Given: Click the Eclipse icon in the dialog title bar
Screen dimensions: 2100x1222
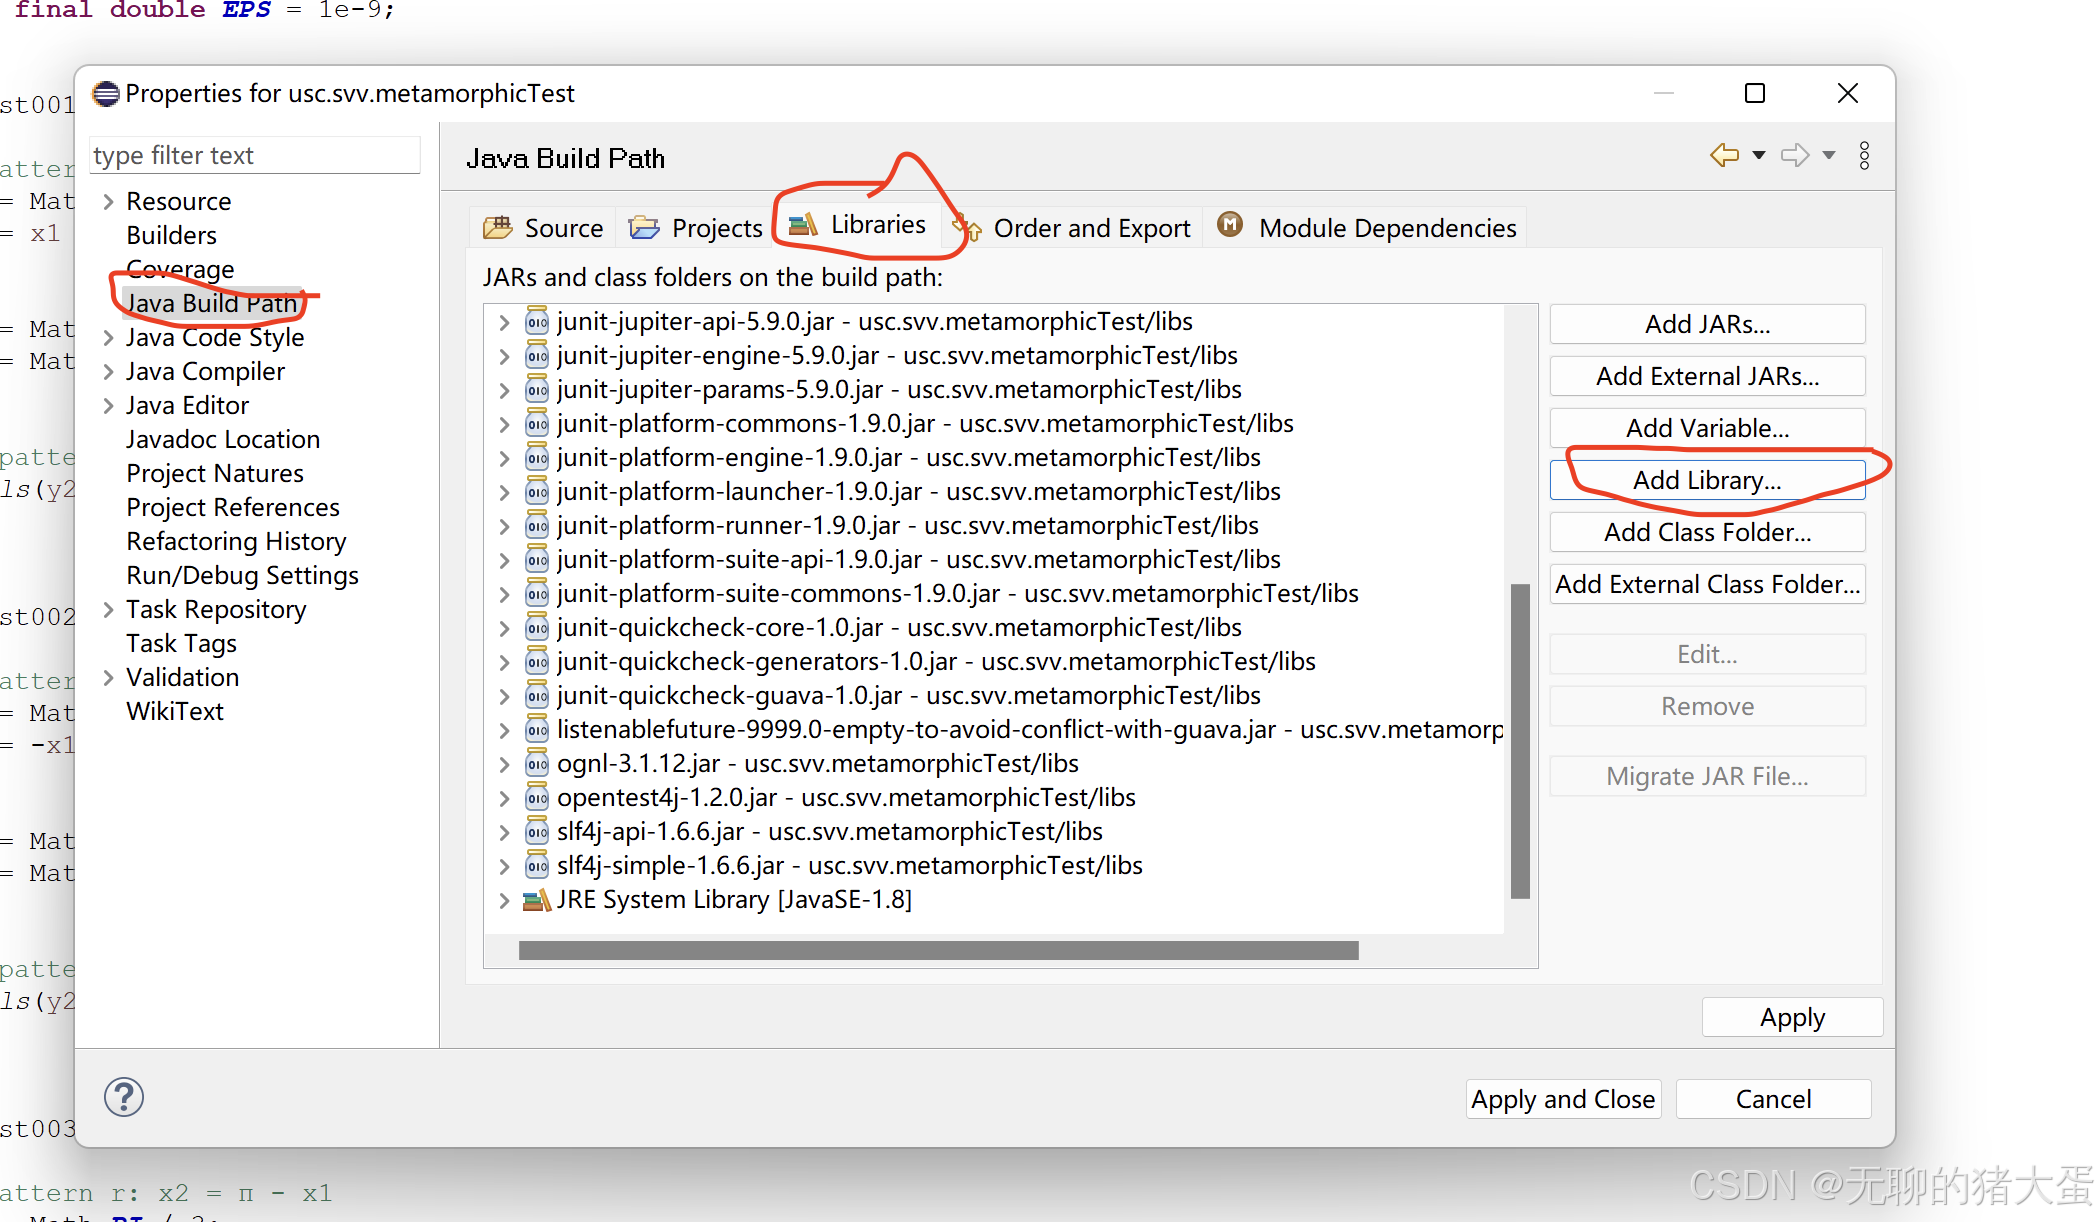Looking at the screenshot, I should click(105, 93).
